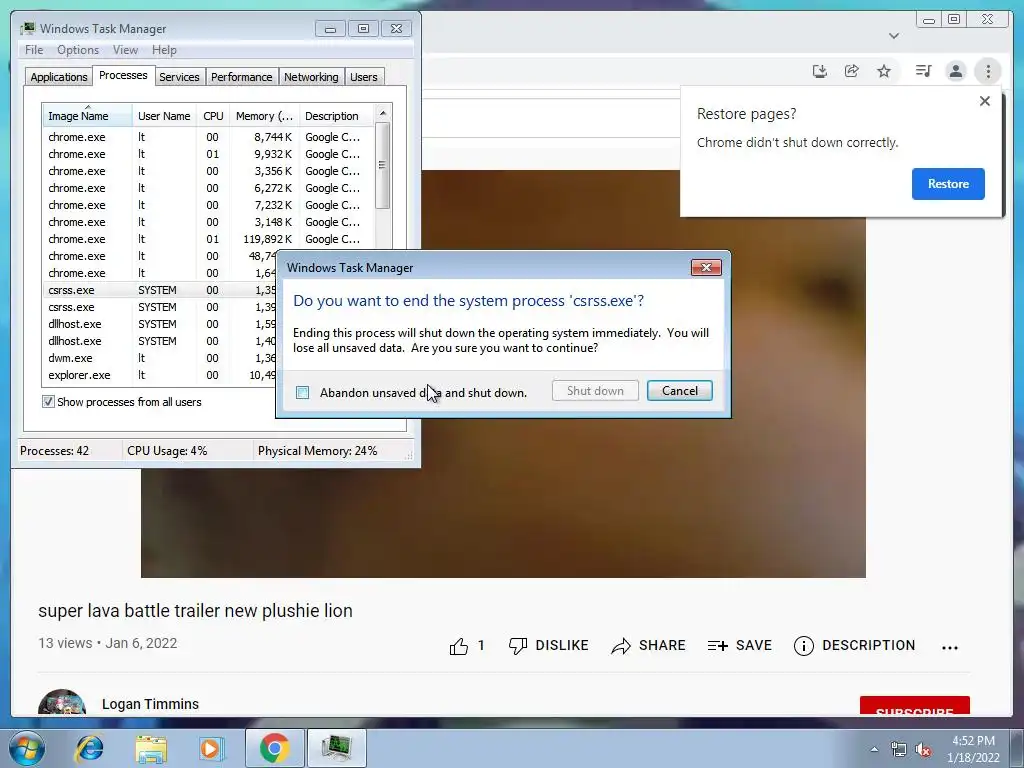
Task: Open Chrome three-dot menu
Action: 988,71
